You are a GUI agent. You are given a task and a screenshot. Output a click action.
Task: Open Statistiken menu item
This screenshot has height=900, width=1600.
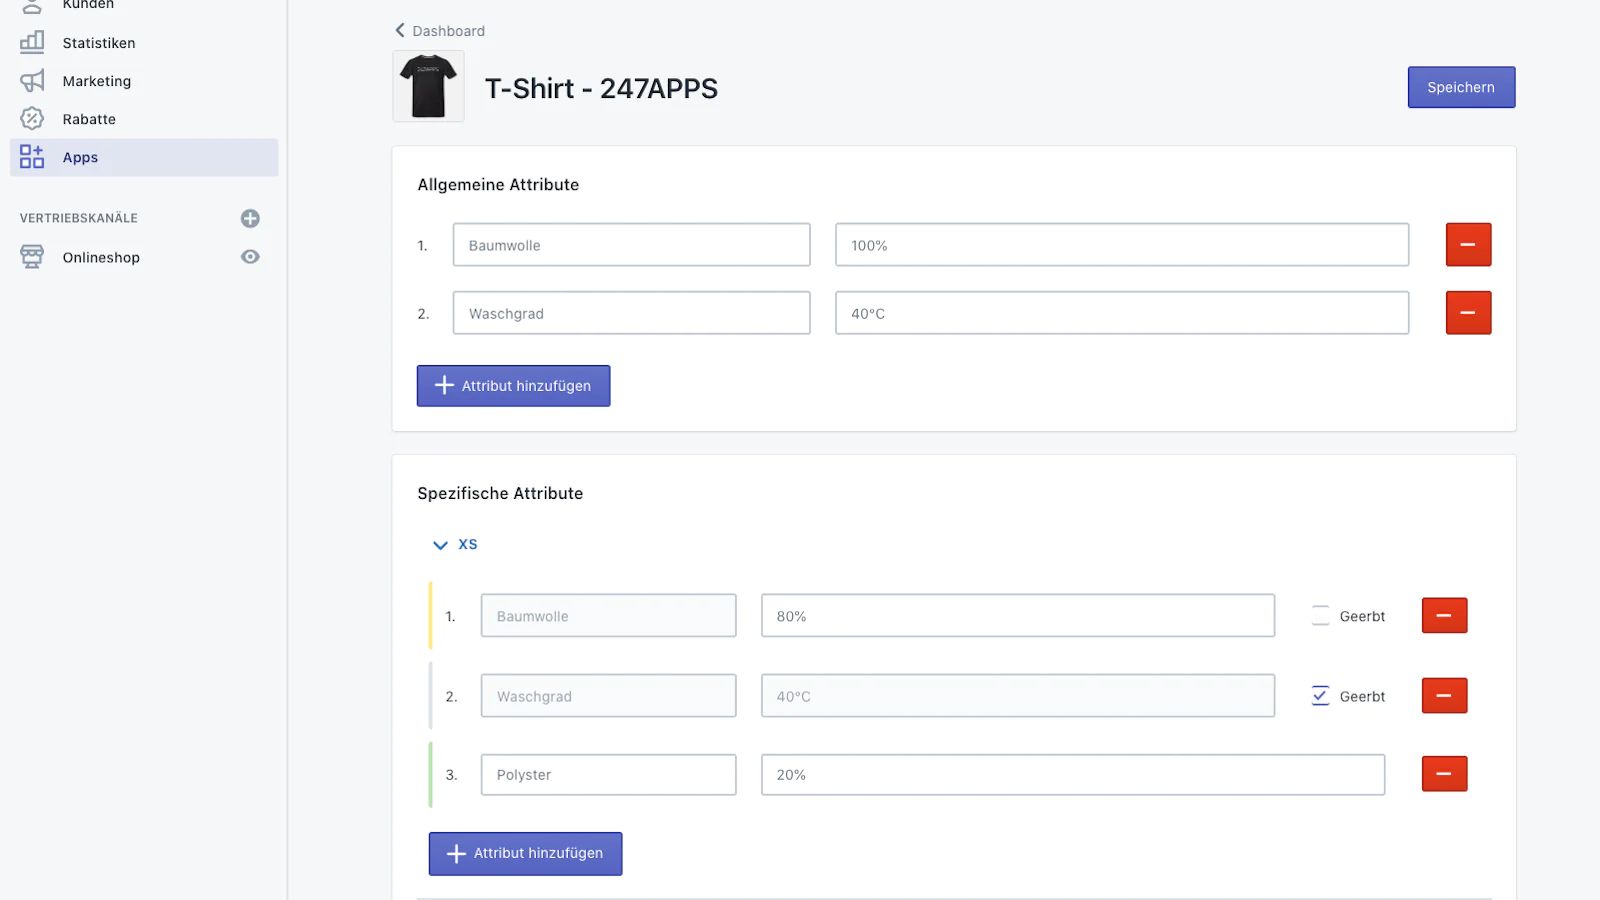point(99,43)
